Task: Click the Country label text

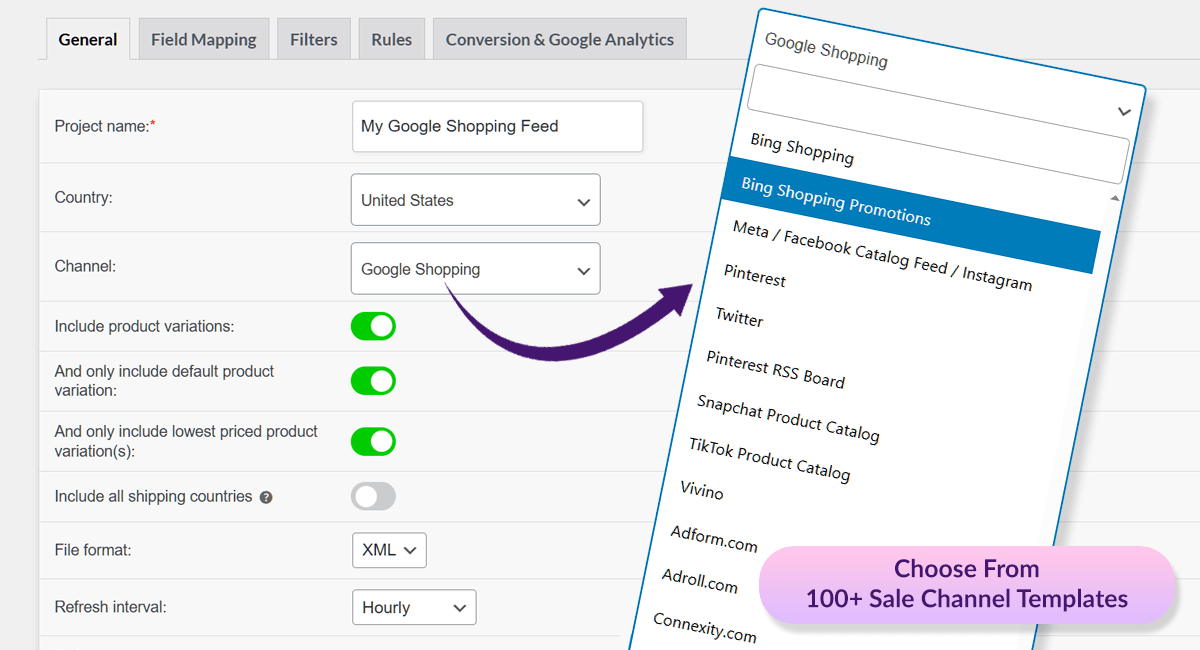Action: pyautogui.click(x=84, y=197)
